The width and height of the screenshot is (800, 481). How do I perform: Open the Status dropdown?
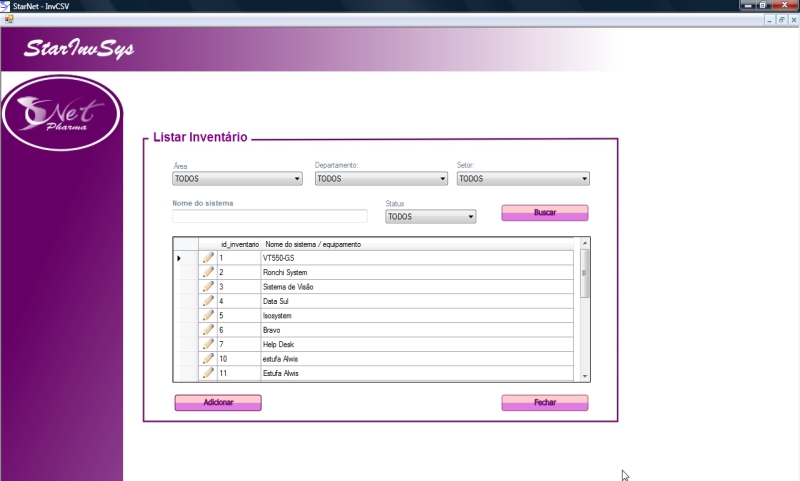pos(430,217)
